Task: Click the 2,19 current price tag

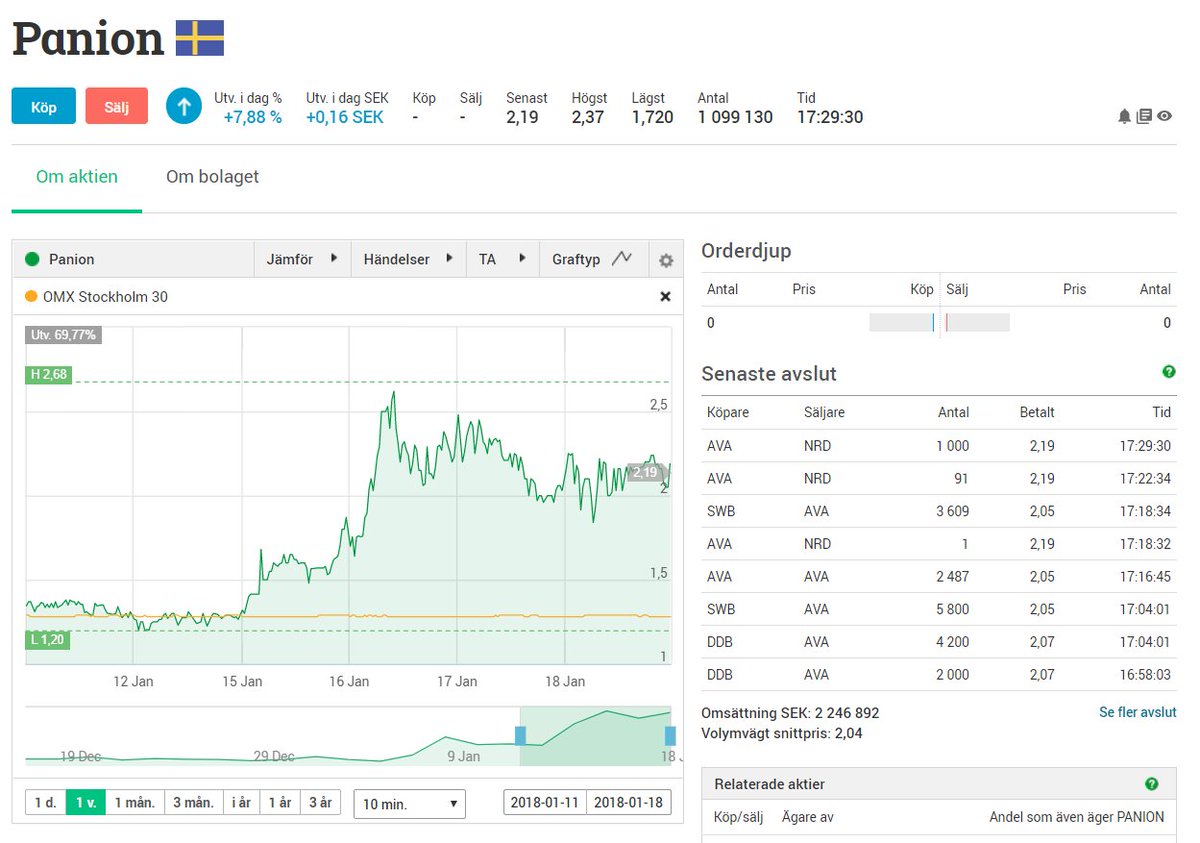Action: click(x=645, y=472)
